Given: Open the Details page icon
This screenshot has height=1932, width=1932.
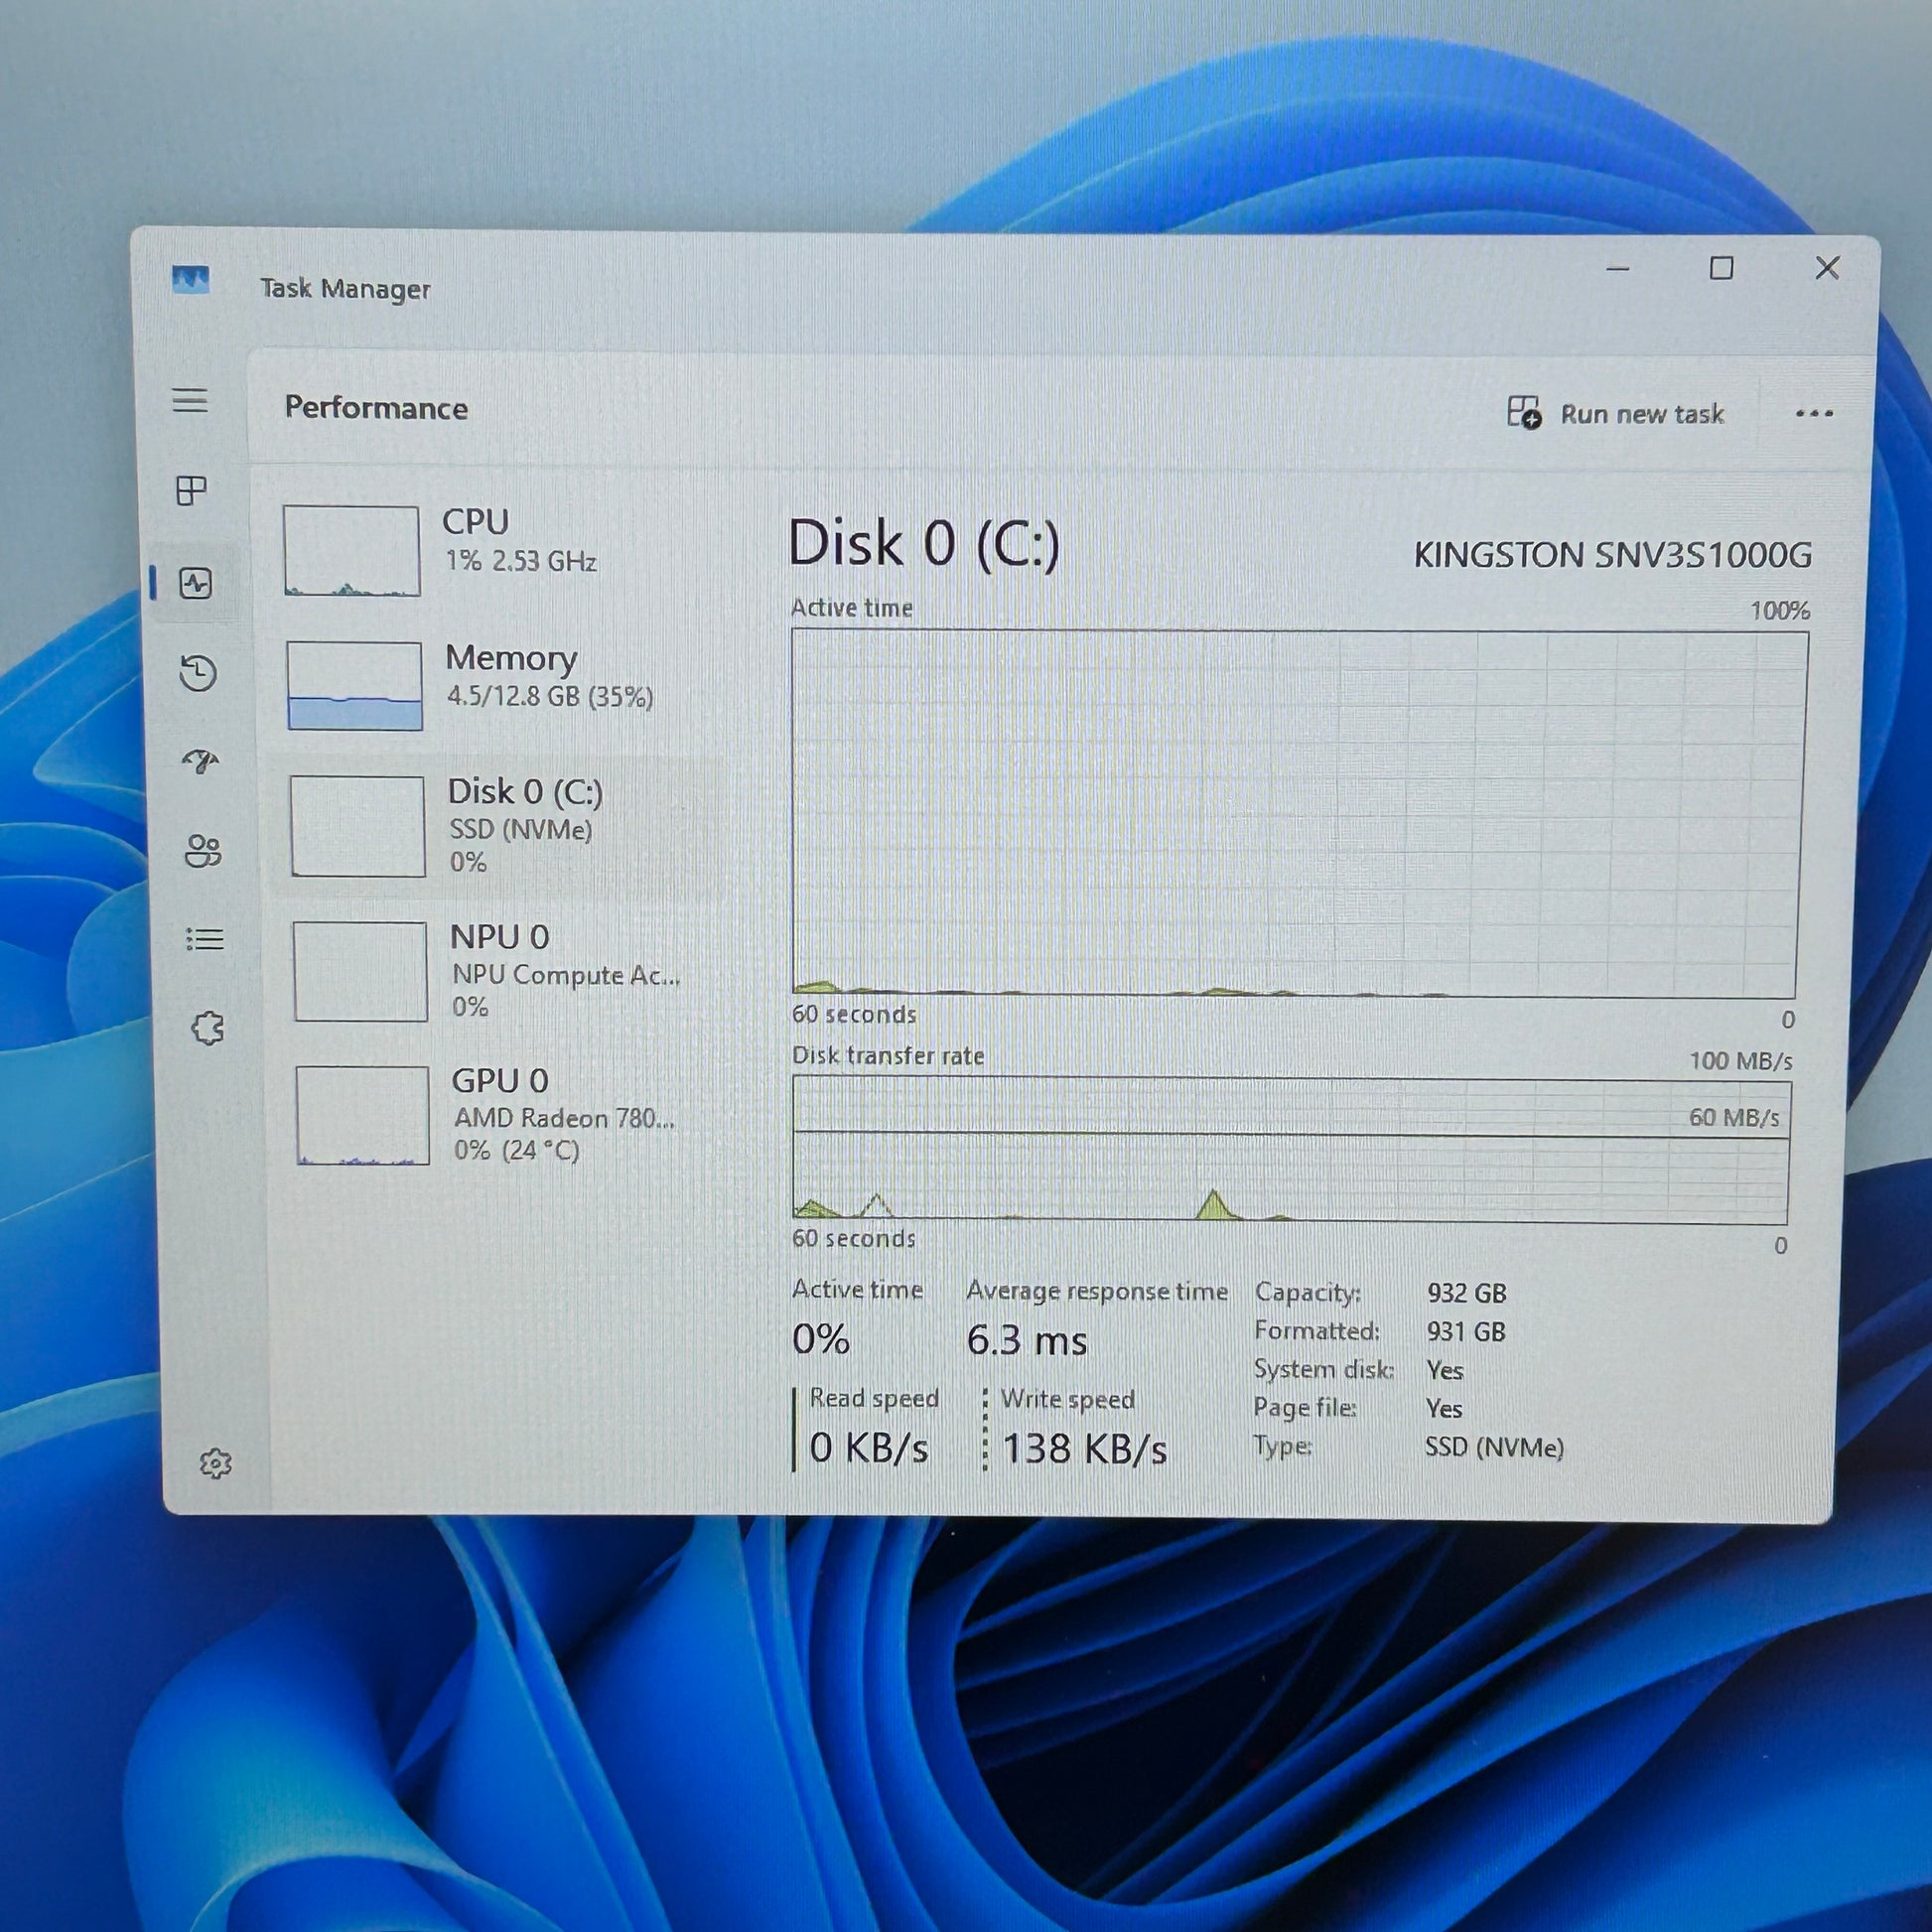Looking at the screenshot, I should (205, 939).
